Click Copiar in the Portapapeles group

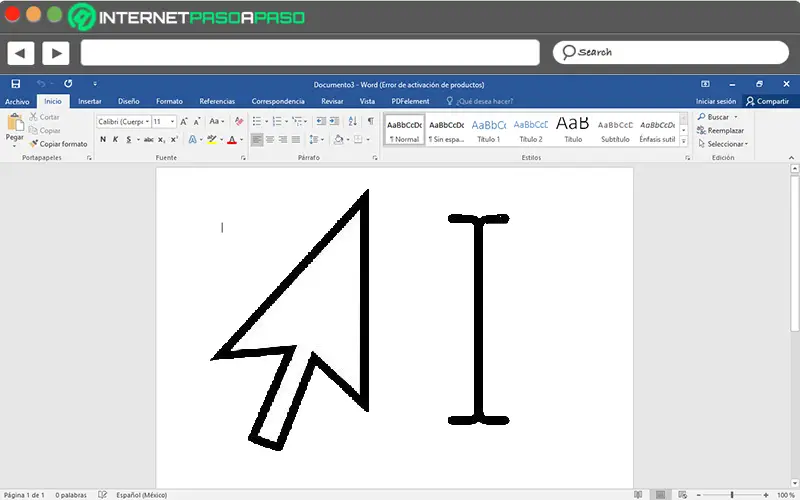tap(44, 131)
